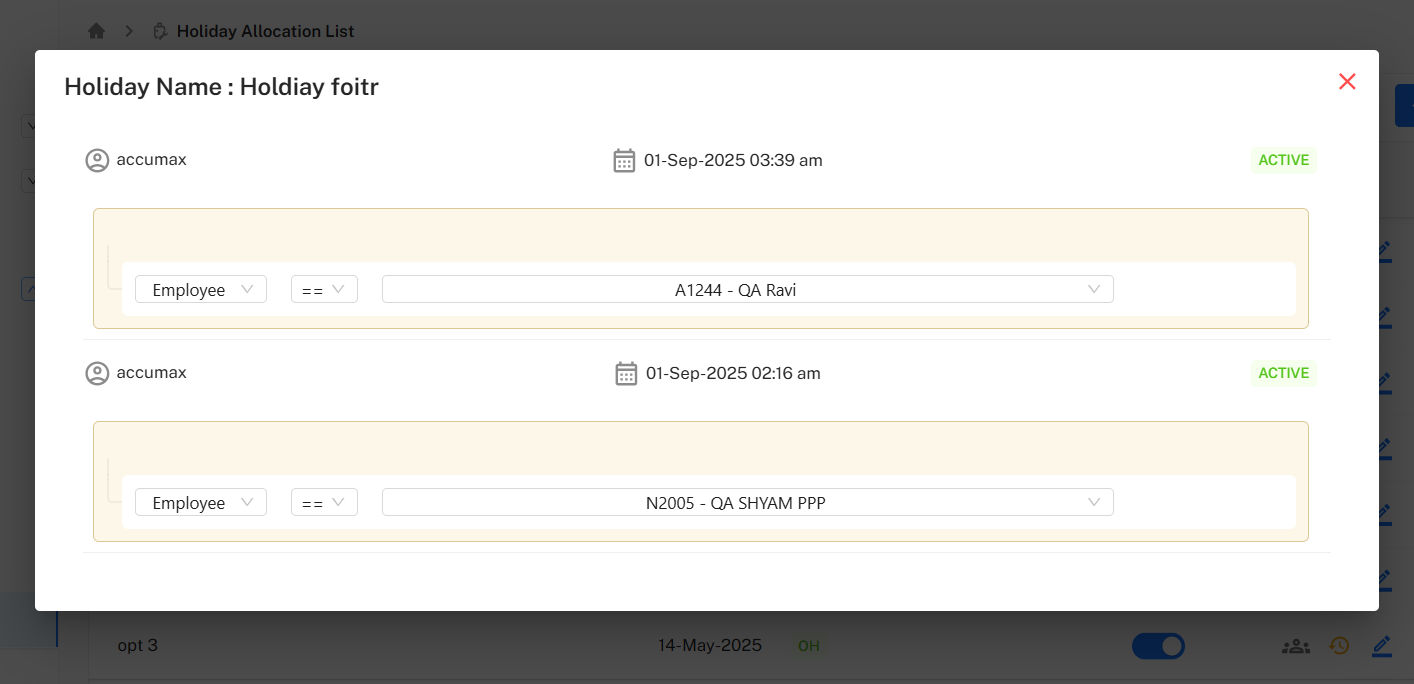Click the first ACTIVE status badge

1283,160
